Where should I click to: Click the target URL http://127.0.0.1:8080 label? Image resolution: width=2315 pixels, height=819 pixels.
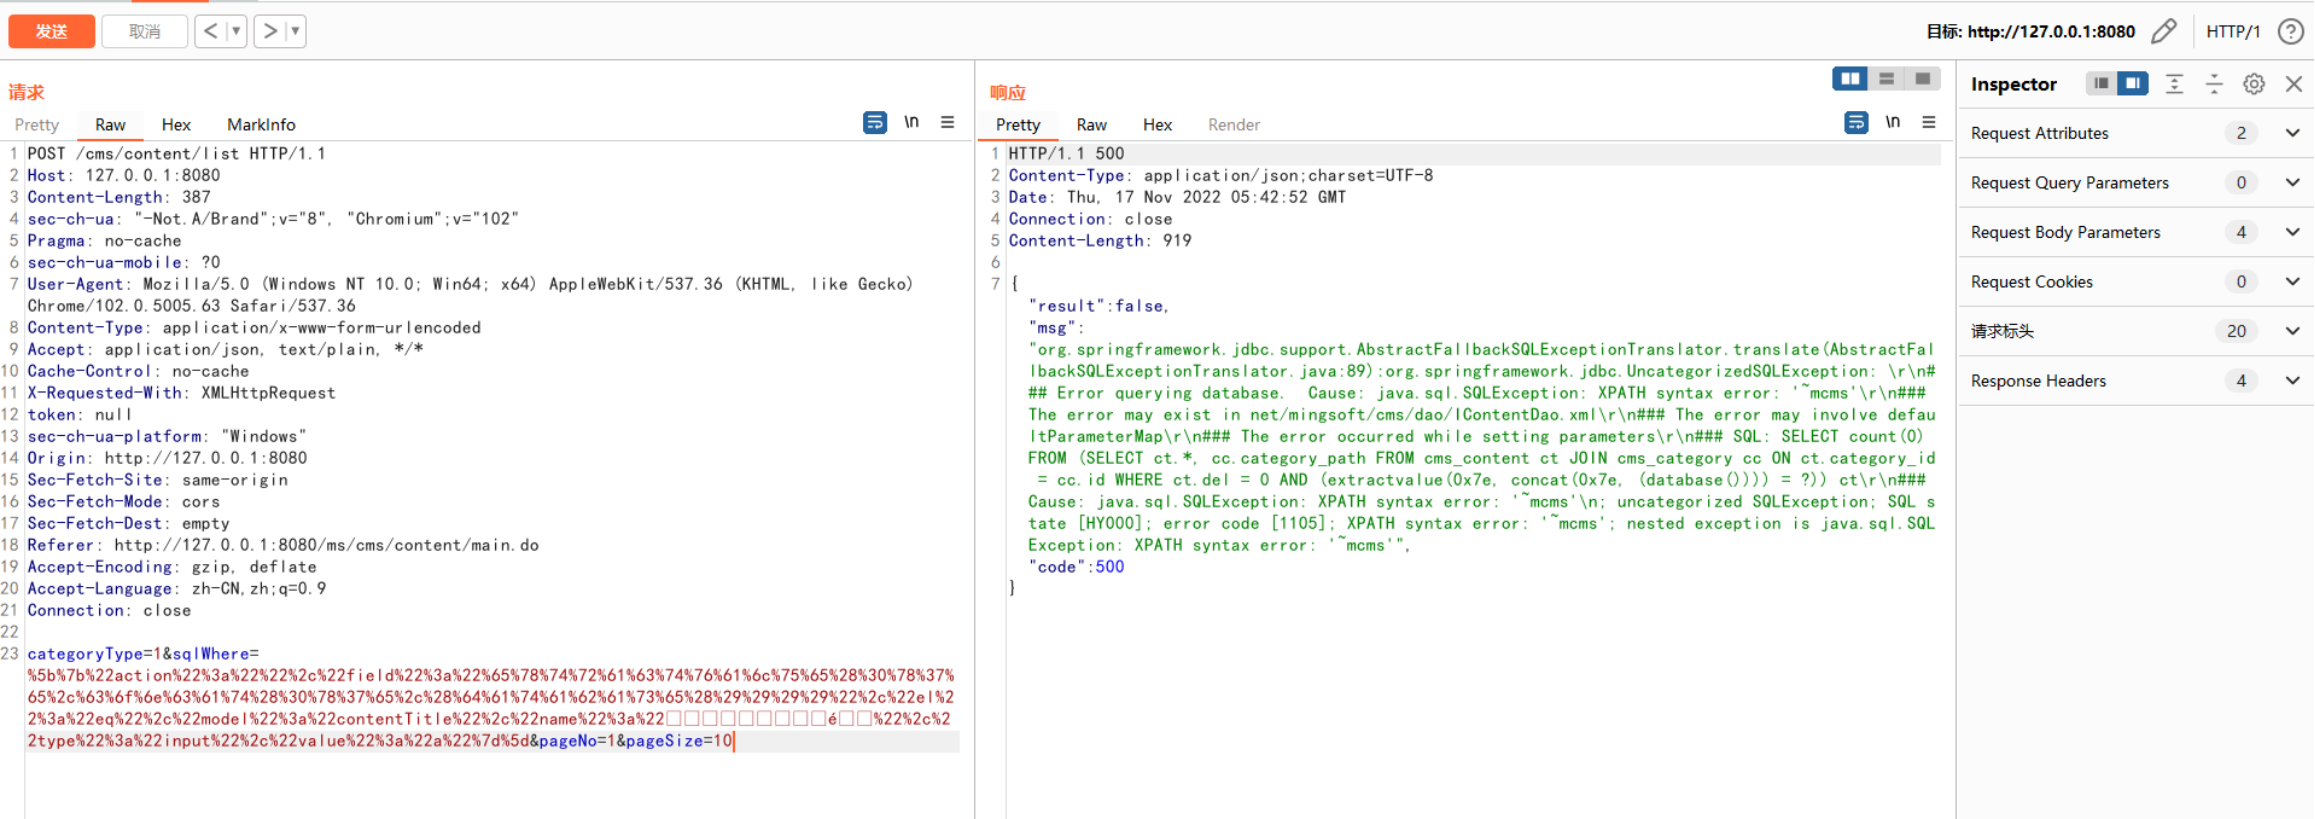click(2051, 32)
